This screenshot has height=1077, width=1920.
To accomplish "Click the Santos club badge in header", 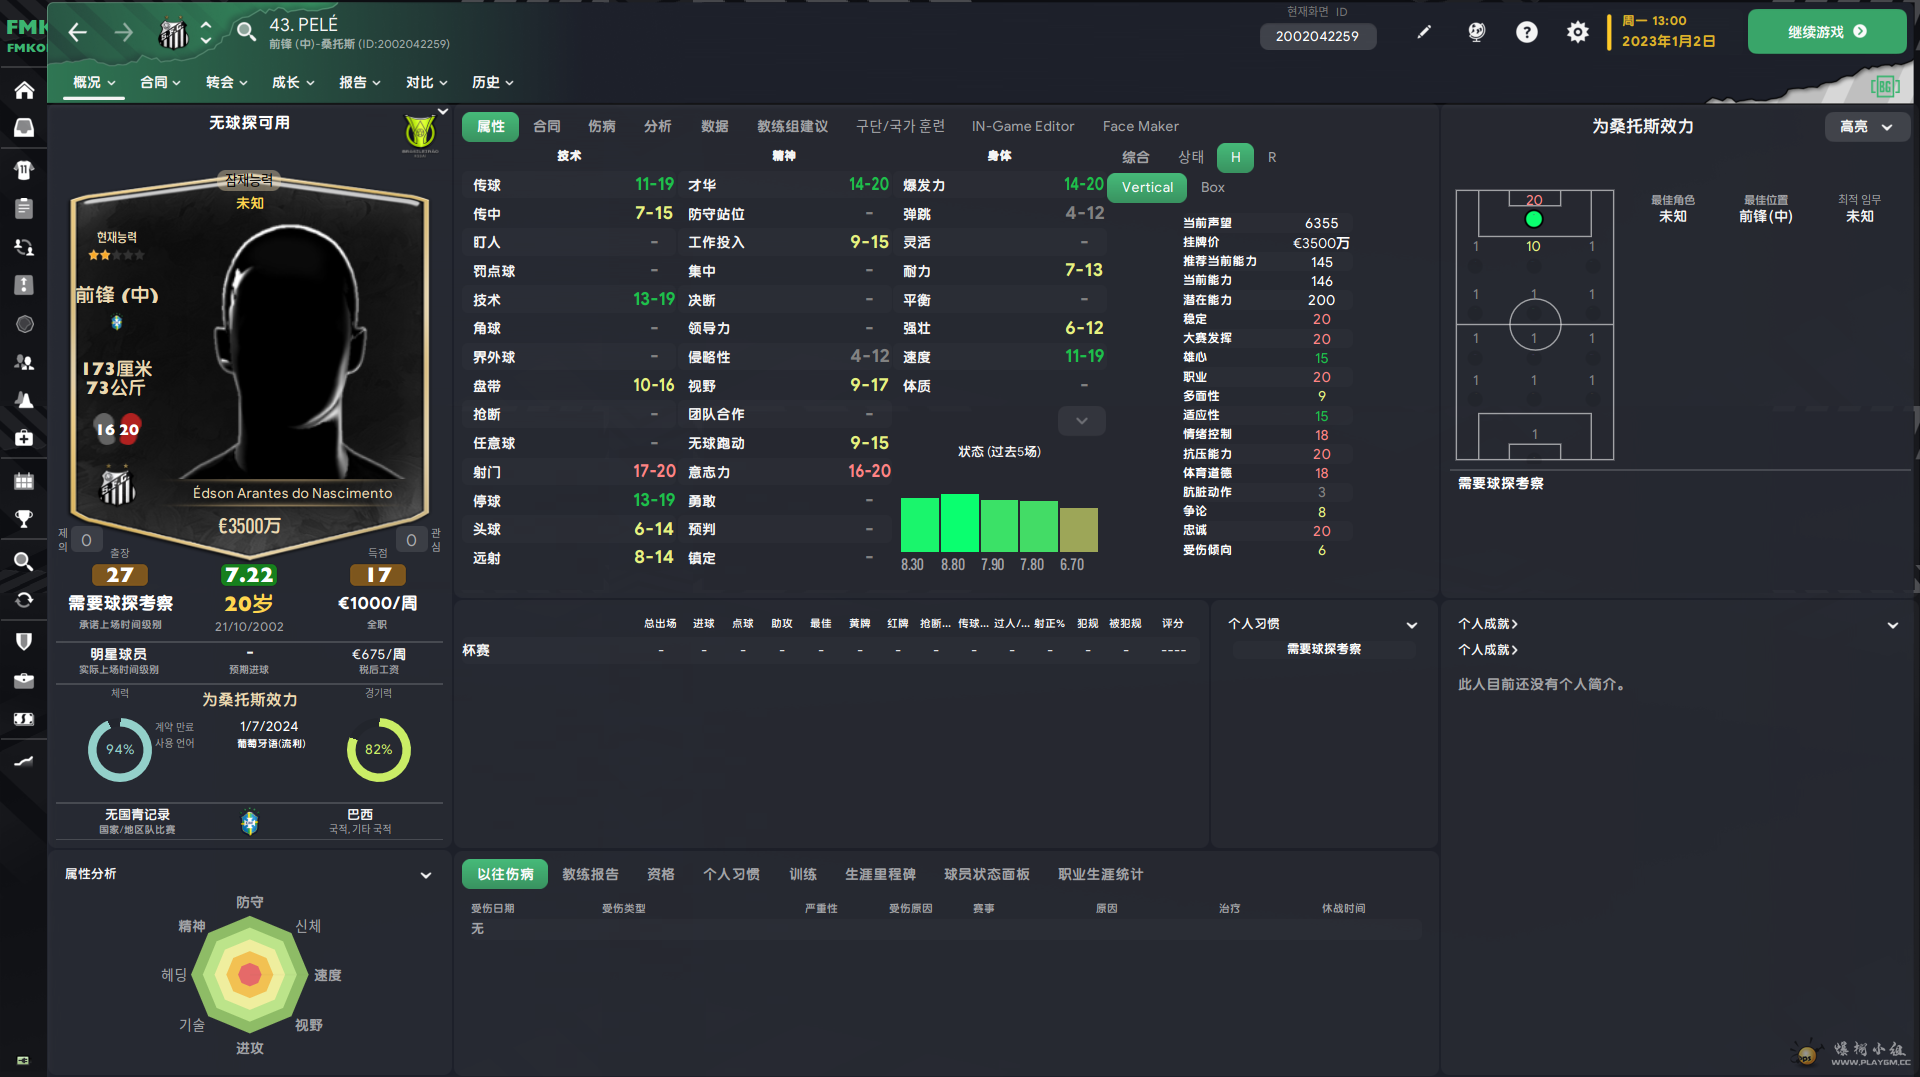I will point(174,35).
